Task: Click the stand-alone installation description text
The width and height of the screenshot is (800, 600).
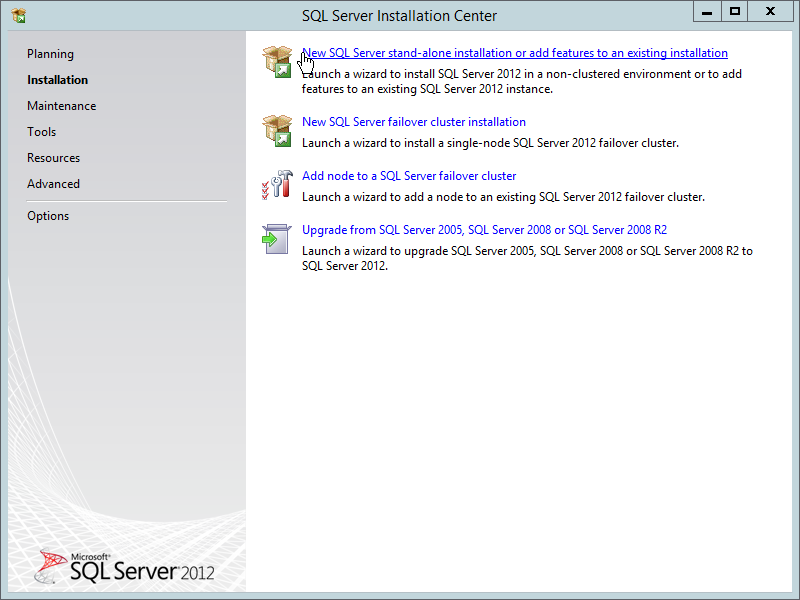Action: click(x=521, y=82)
